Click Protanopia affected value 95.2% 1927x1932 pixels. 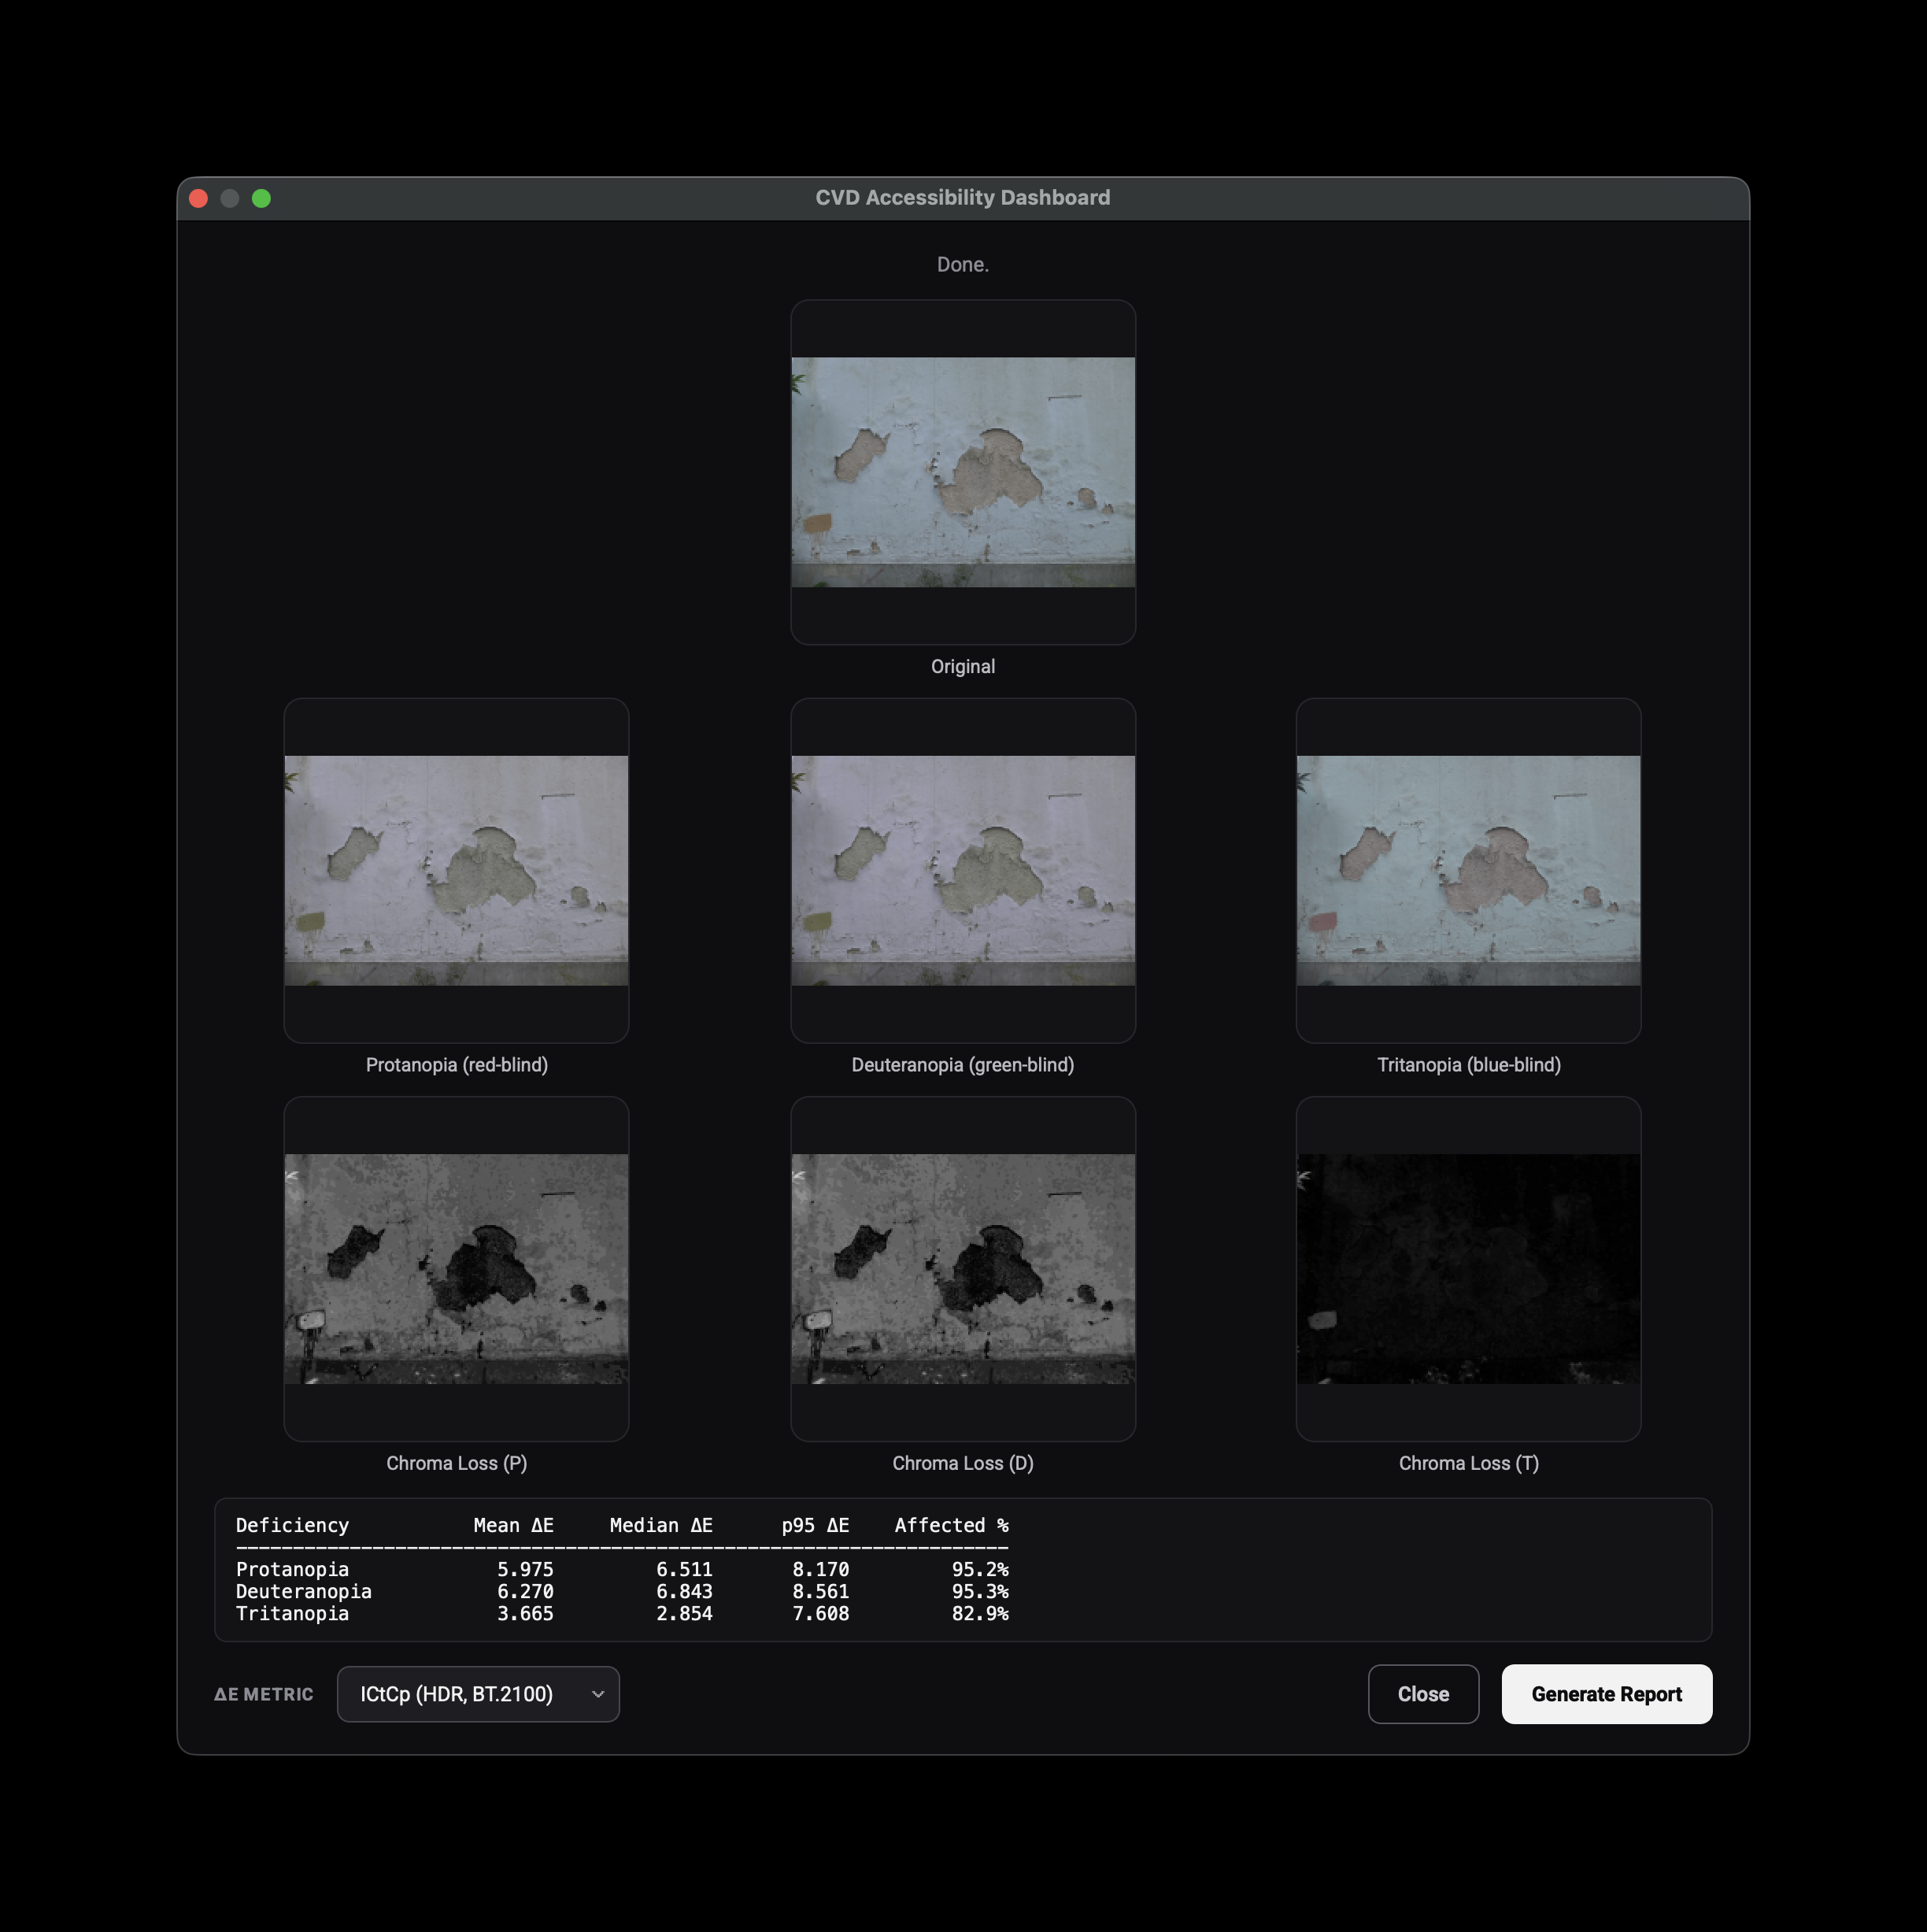click(x=980, y=1569)
